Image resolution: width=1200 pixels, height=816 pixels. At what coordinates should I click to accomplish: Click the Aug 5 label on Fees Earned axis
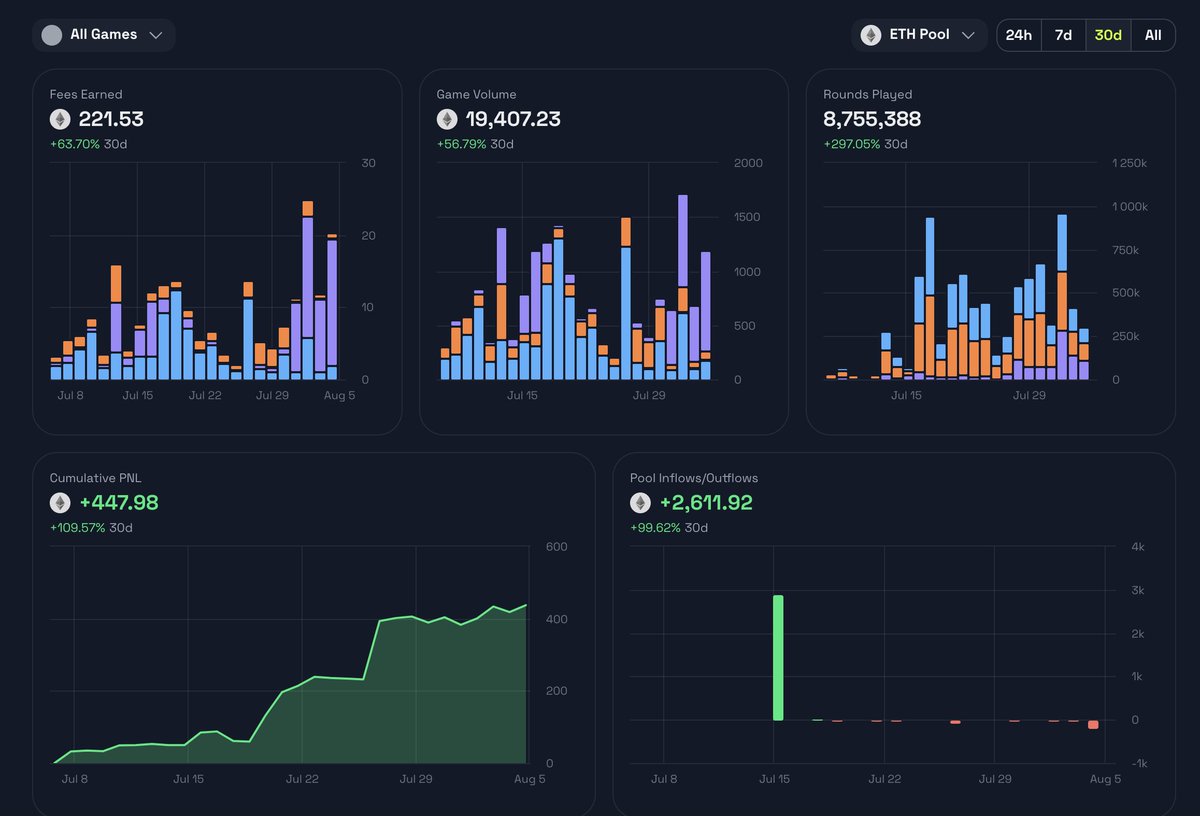(339, 396)
